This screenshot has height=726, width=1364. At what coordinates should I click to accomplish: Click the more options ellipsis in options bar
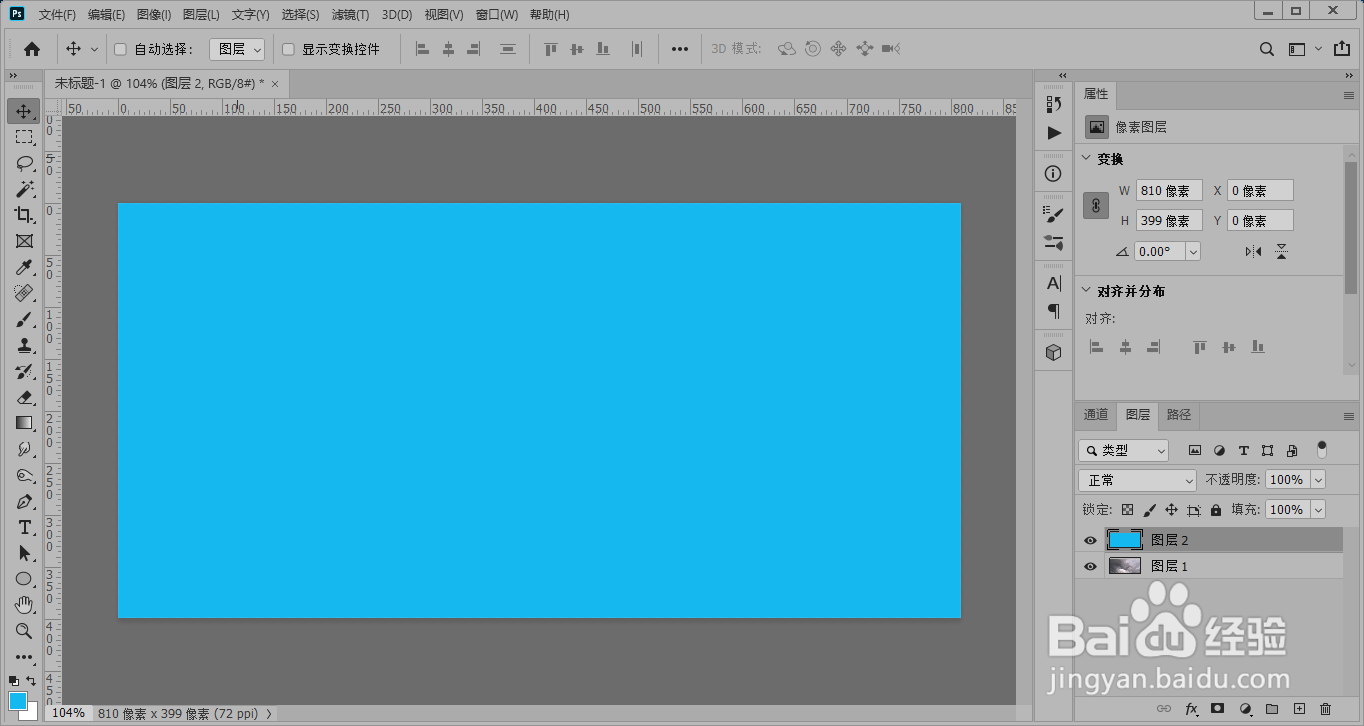point(680,49)
